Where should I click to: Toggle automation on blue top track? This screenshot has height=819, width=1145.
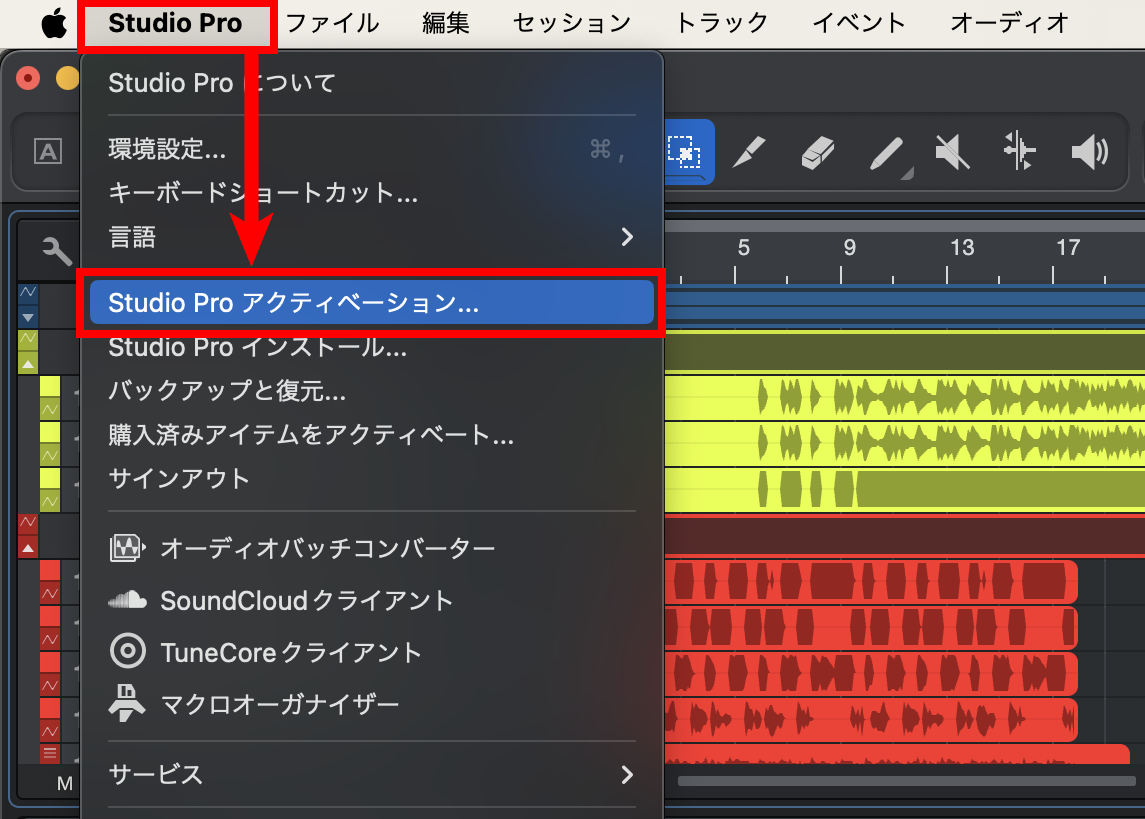tap(28, 293)
